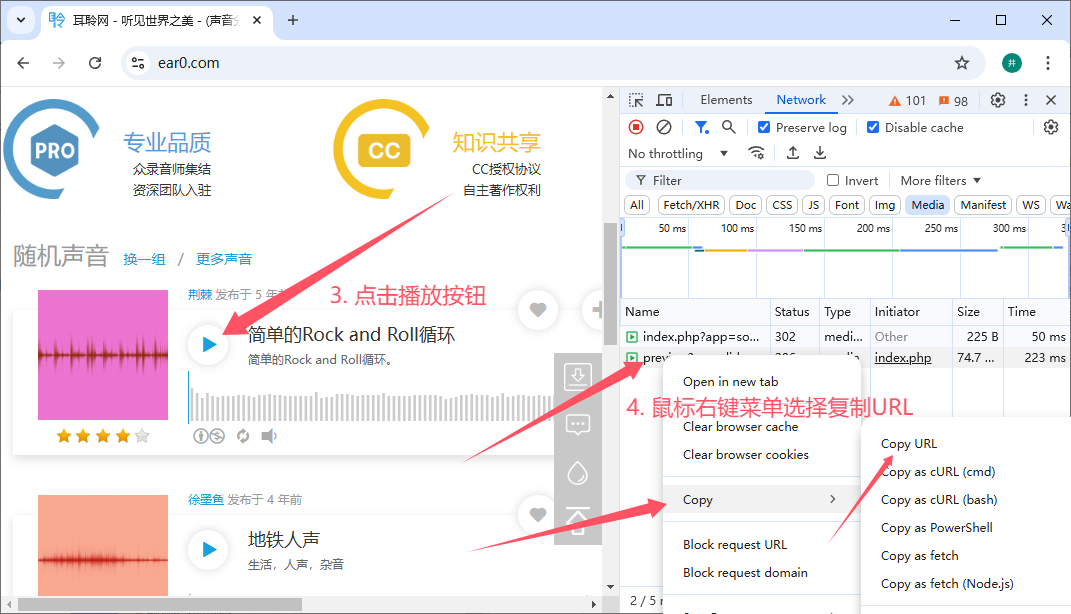Click the download icon in the floating sidebar

[577, 376]
